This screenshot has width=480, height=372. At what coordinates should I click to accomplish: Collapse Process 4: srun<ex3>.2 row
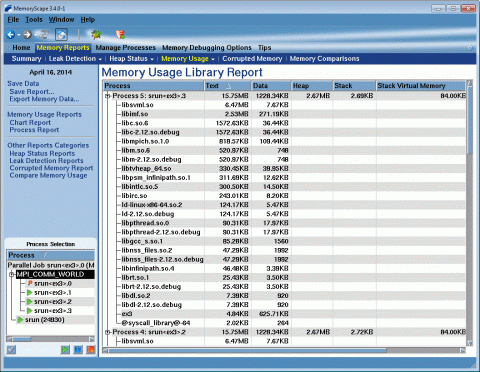pyautogui.click(x=108, y=332)
